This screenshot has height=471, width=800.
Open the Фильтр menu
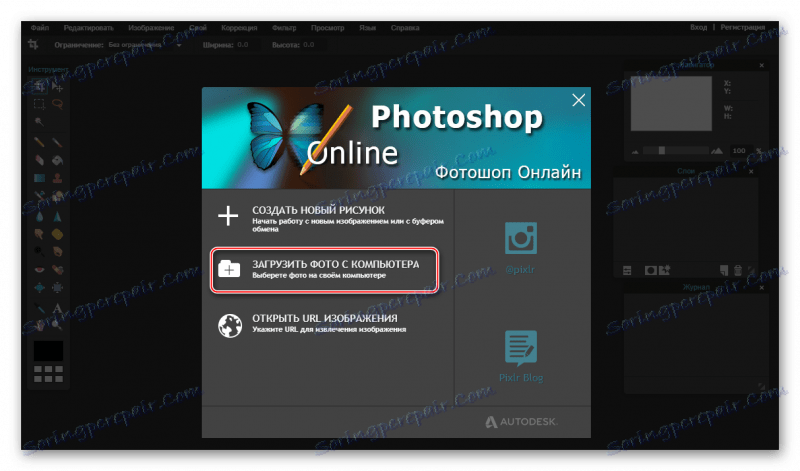coord(284,28)
